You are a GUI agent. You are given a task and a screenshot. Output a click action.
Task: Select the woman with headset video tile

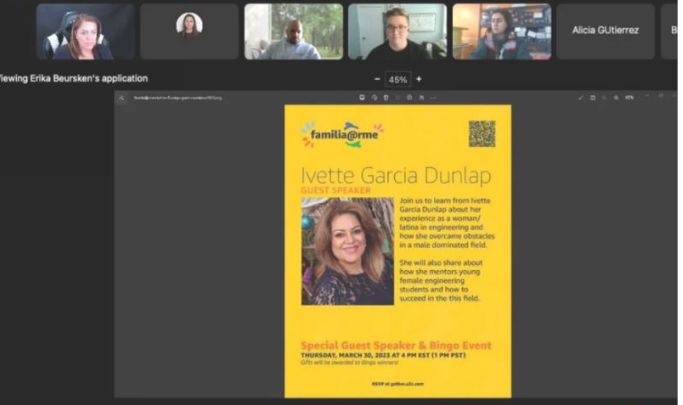click(x=85, y=31)
